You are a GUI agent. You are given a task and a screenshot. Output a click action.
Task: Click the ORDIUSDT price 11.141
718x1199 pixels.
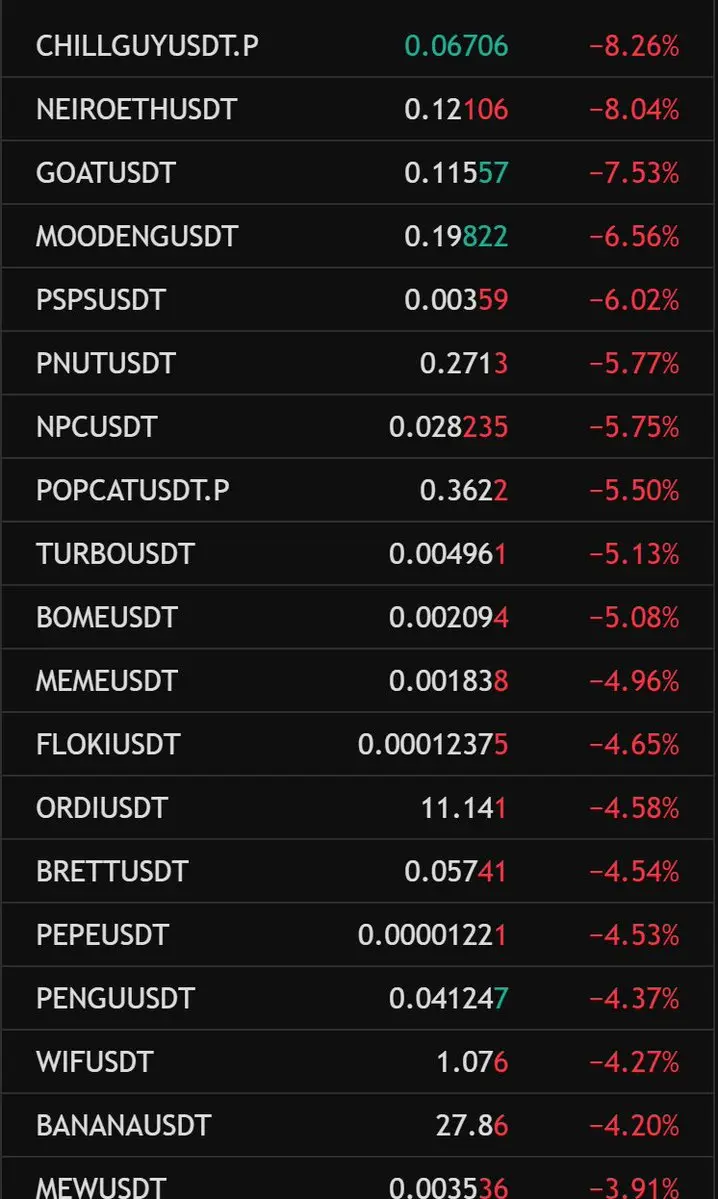pyautogui.click(x=464, y=807)
